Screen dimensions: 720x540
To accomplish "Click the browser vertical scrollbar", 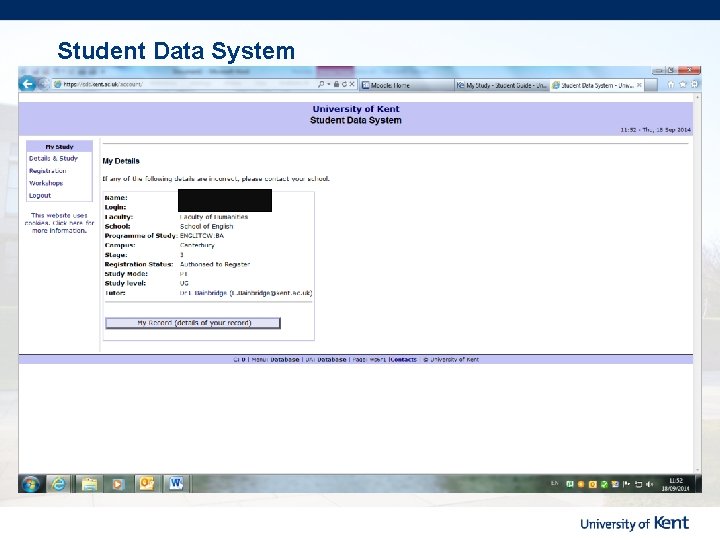I will (698, 282).
